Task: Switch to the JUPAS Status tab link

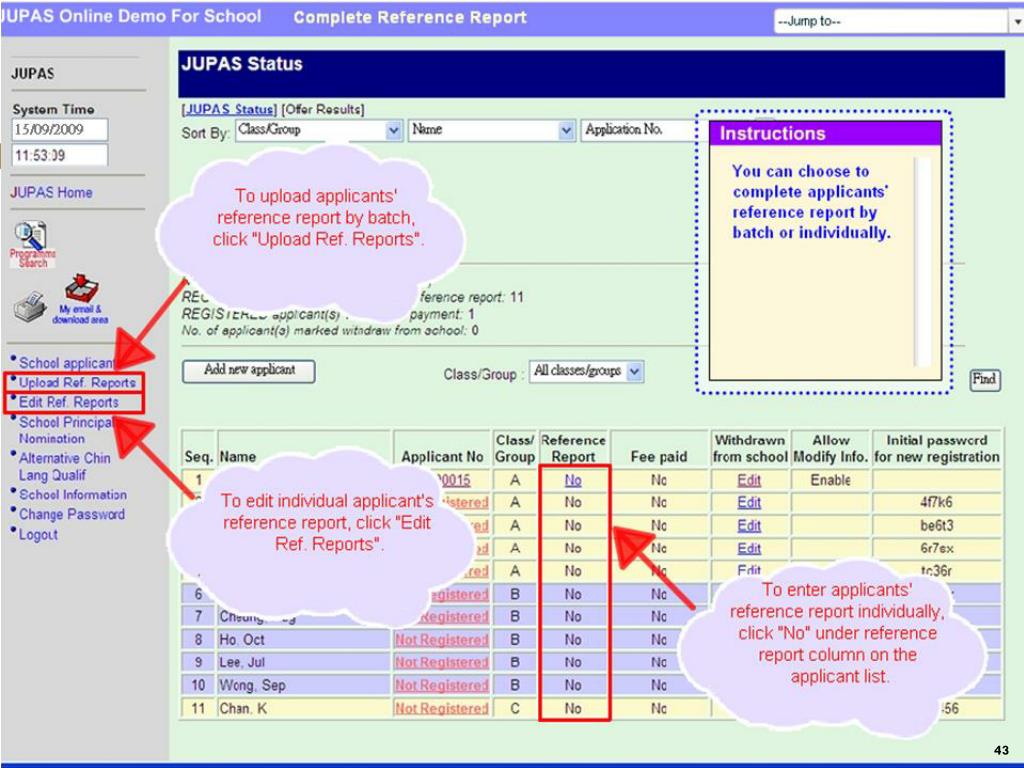Action: [229, 109]
